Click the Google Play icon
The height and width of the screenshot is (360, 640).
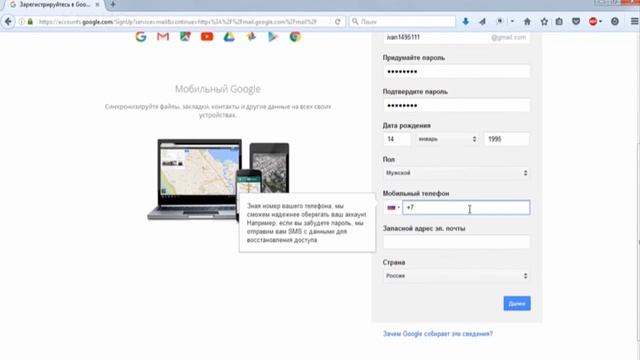[273, 37]
